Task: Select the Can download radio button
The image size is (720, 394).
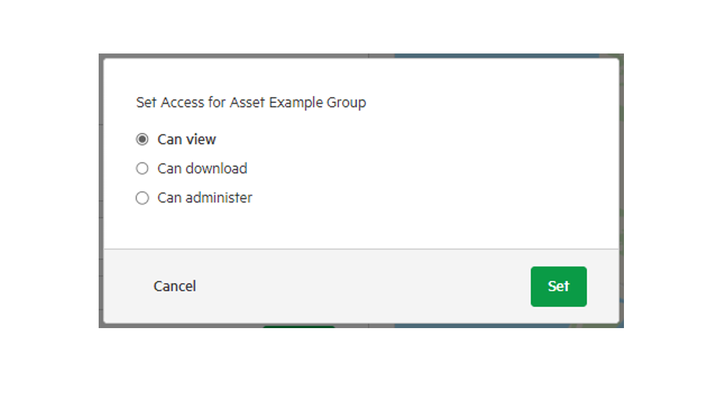Action: pos(142,169)
